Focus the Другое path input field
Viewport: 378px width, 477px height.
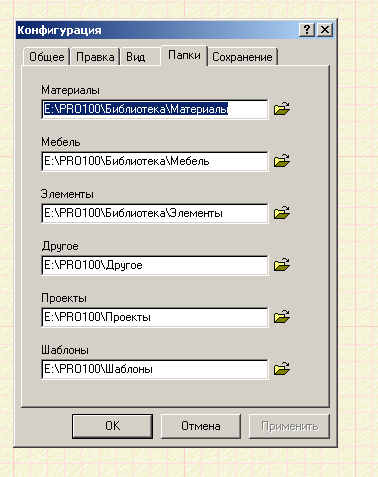pos(155,265)
